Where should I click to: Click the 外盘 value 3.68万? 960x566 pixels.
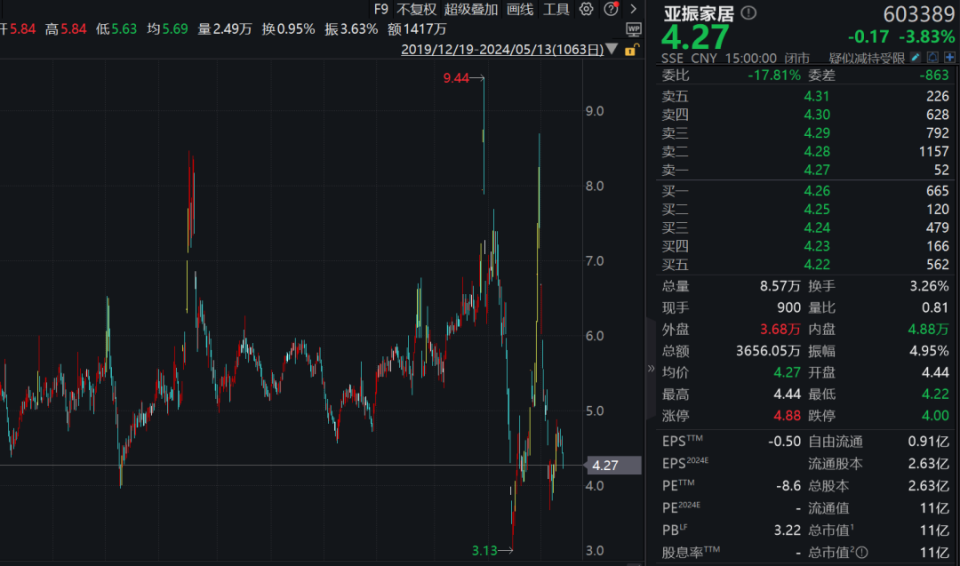click(x=780, y=329)
